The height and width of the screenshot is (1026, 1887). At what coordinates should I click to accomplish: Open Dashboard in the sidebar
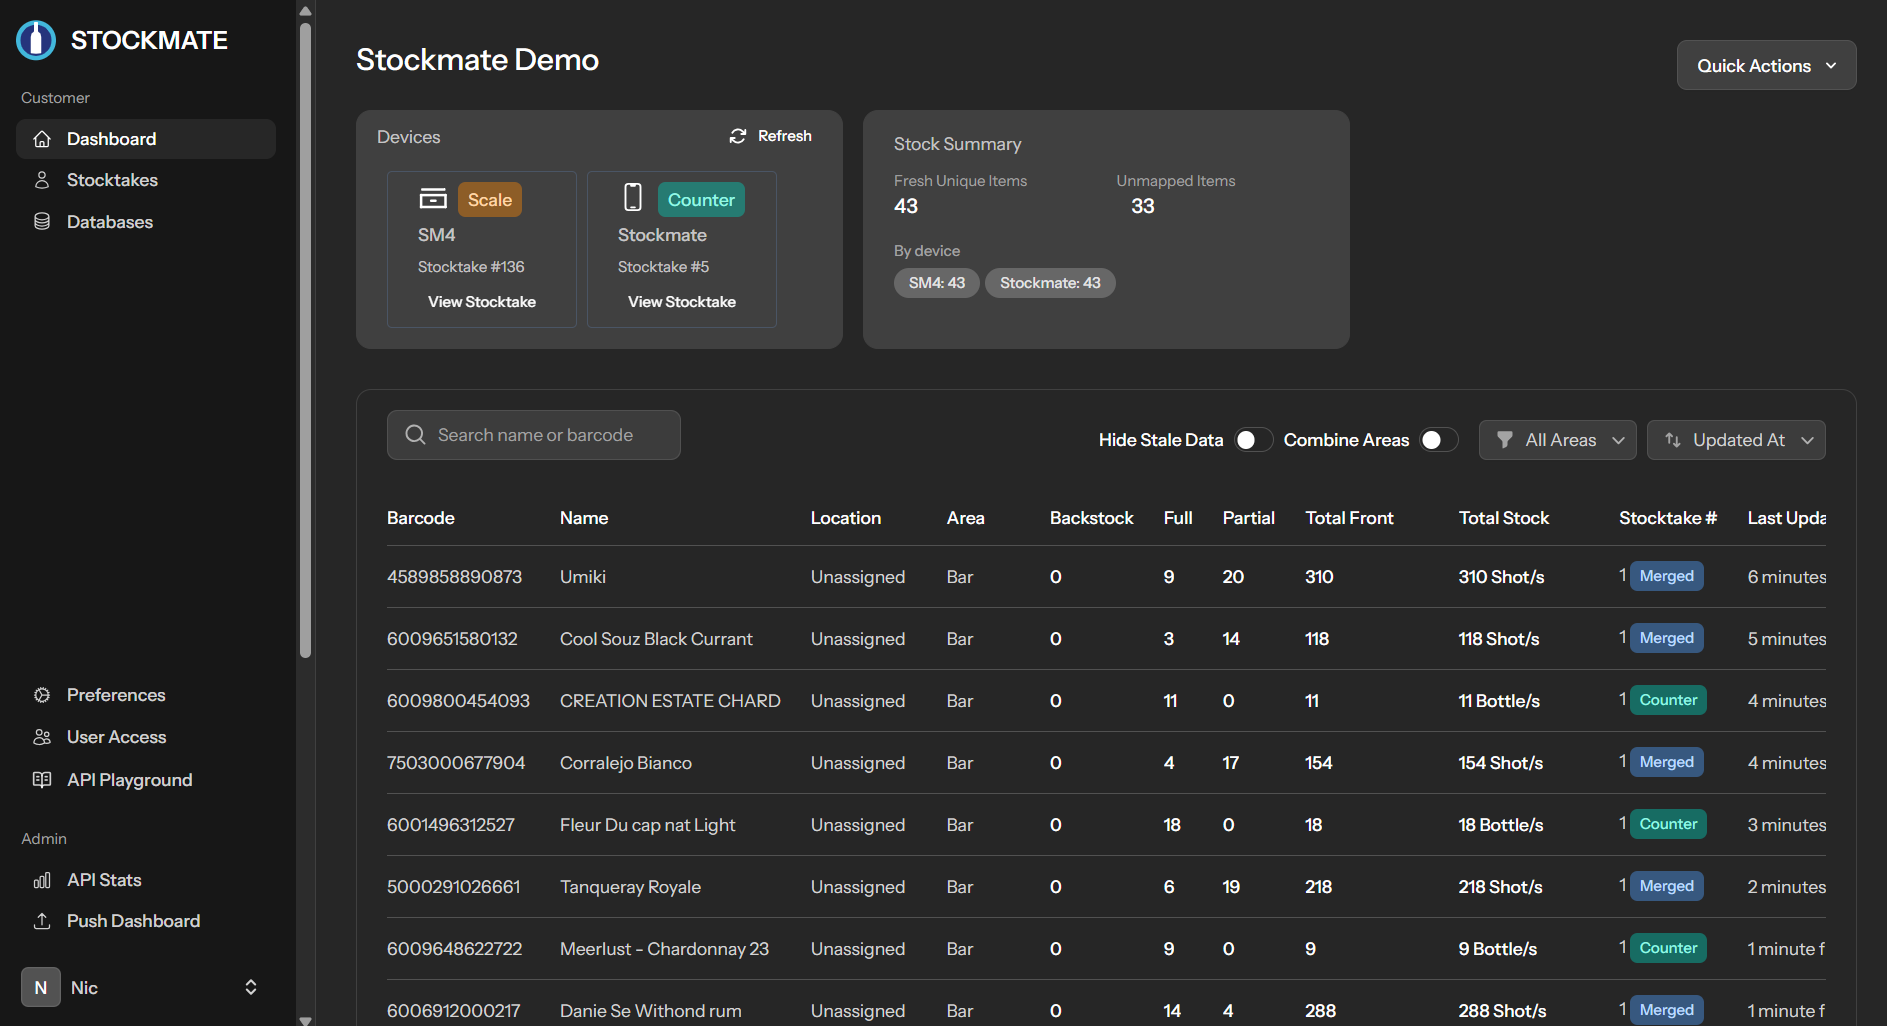click(146, 139)
